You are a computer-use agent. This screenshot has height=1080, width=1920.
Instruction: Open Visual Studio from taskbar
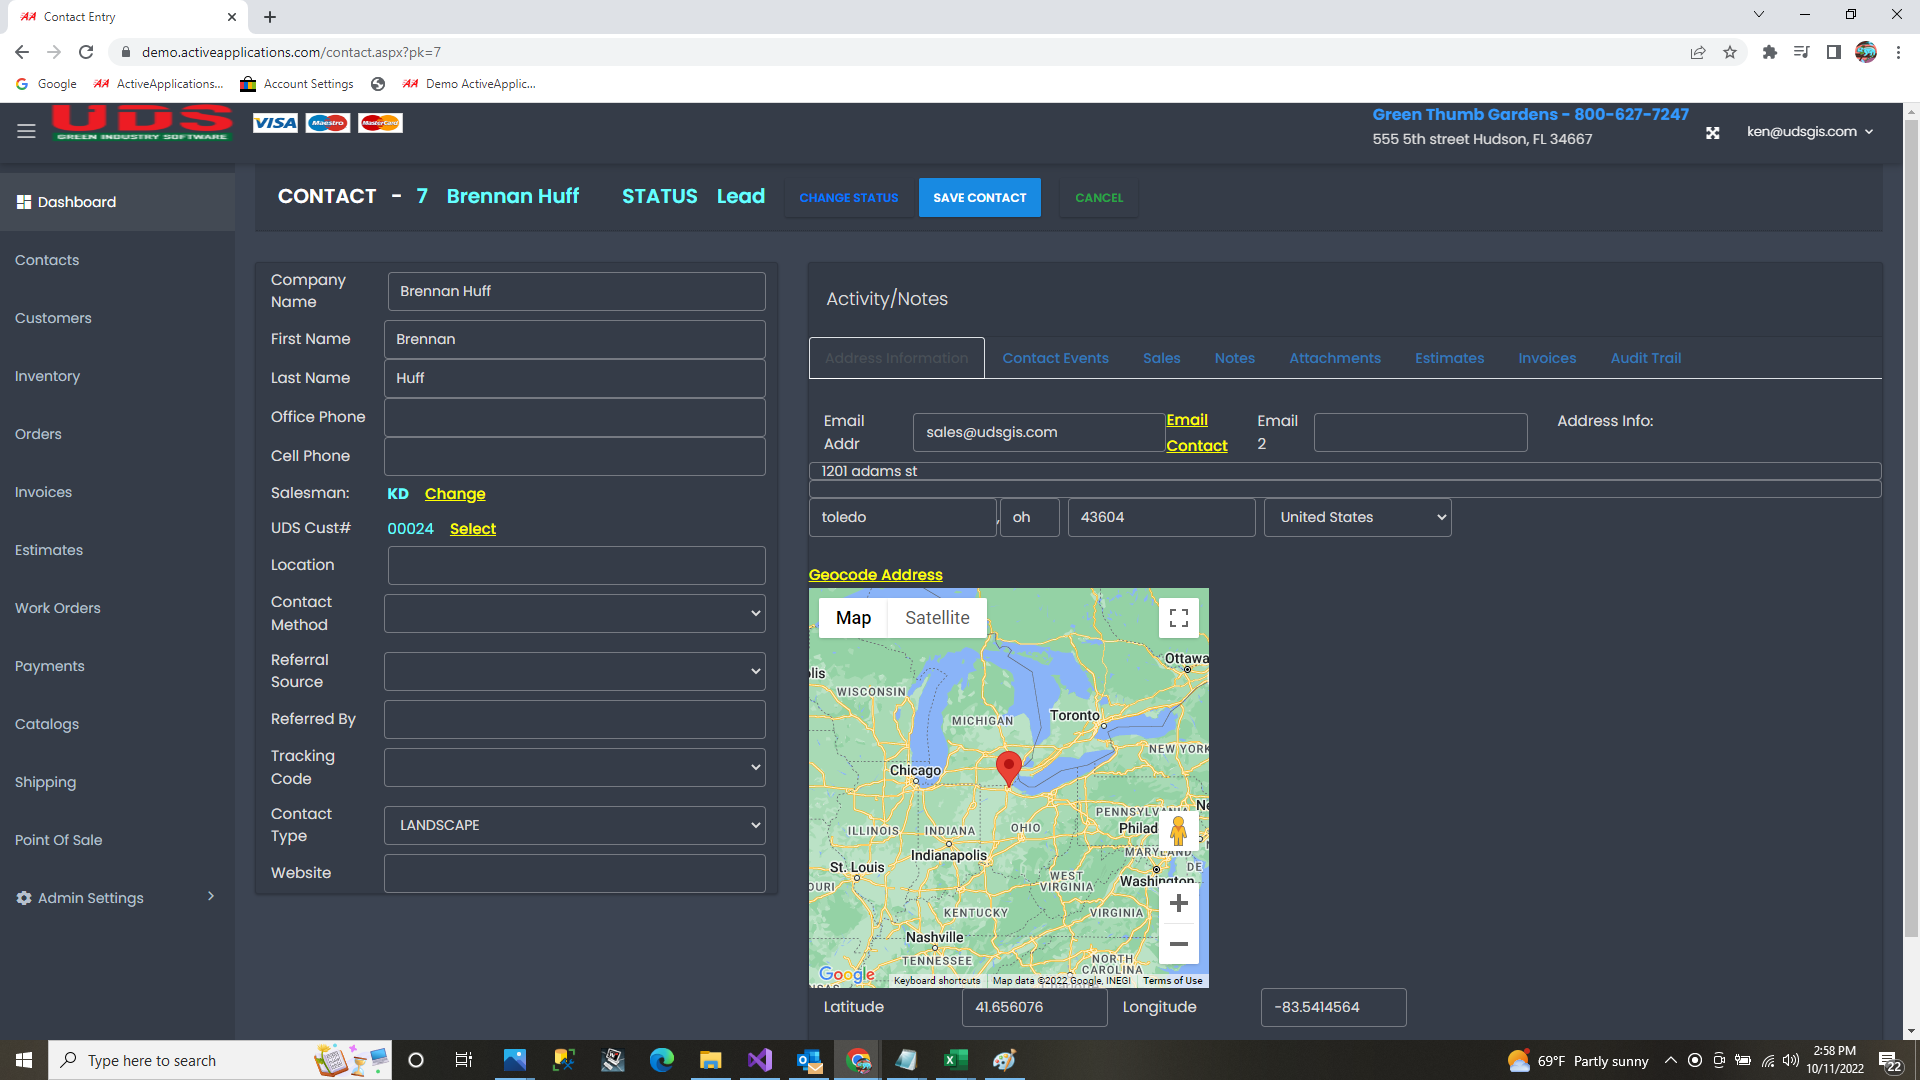(x=760, y=1060)
